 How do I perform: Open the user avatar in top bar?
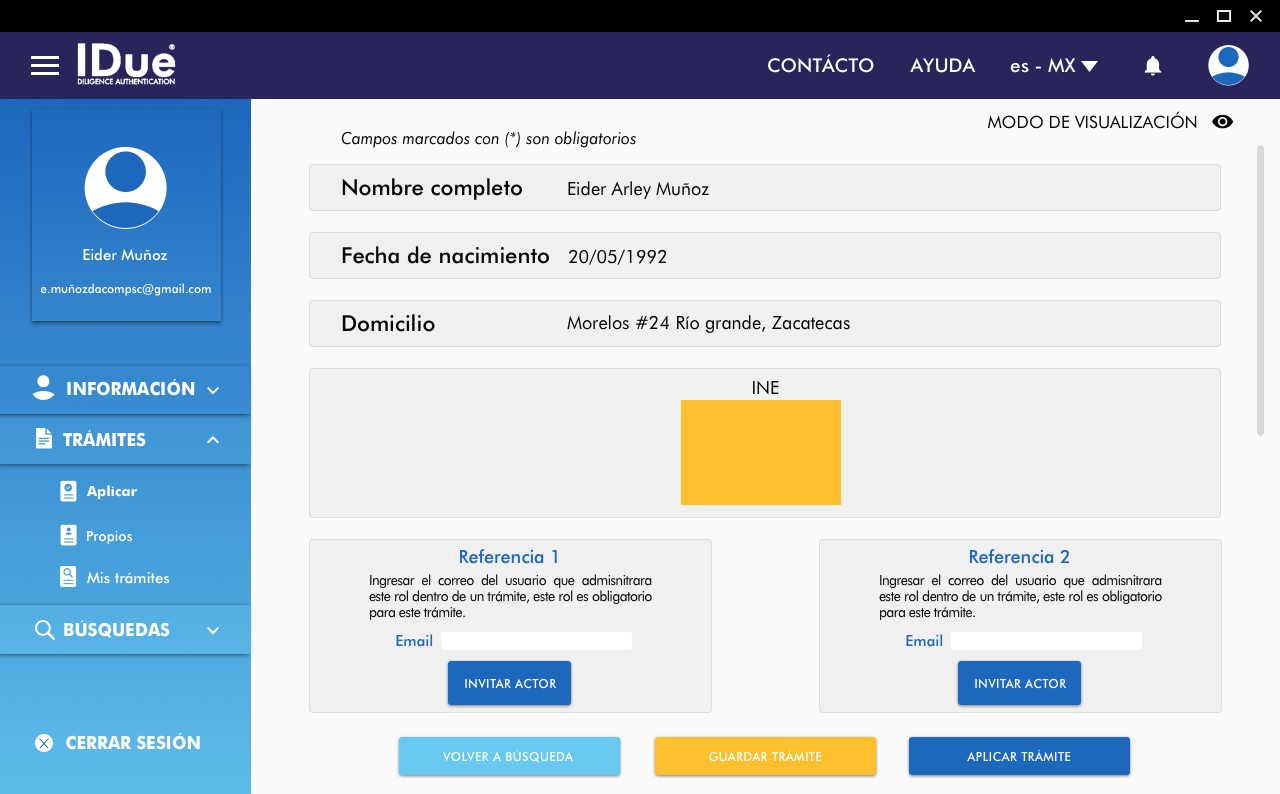(x=1228, y=66)
